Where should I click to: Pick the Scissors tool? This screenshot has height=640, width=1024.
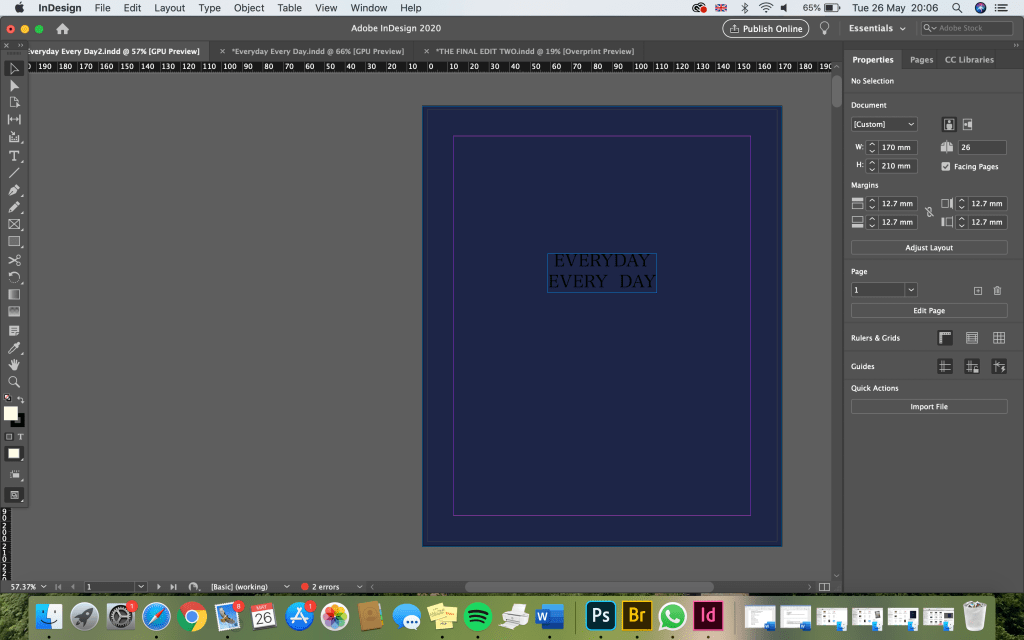tap(14, 260)
